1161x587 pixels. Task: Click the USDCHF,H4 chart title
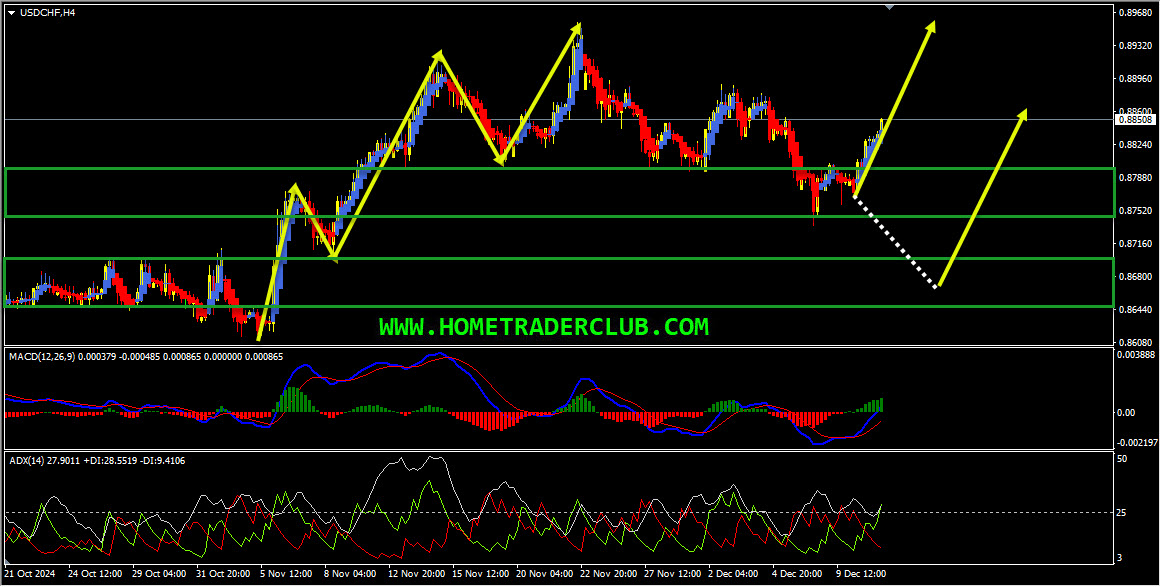click(47, 13)
